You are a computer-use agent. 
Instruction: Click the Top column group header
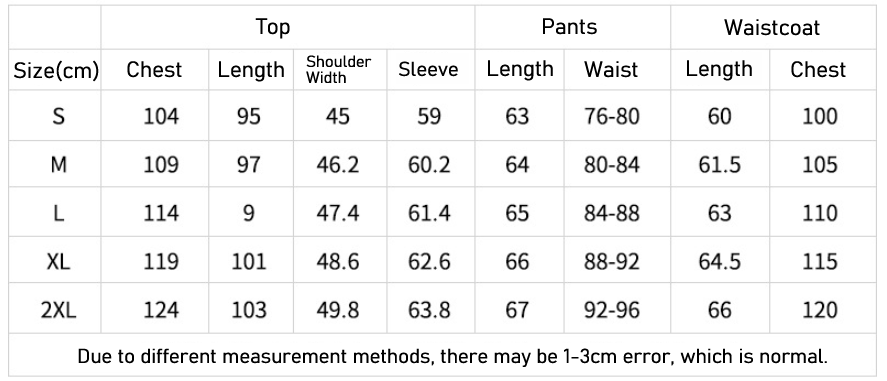tap(273, 27)
